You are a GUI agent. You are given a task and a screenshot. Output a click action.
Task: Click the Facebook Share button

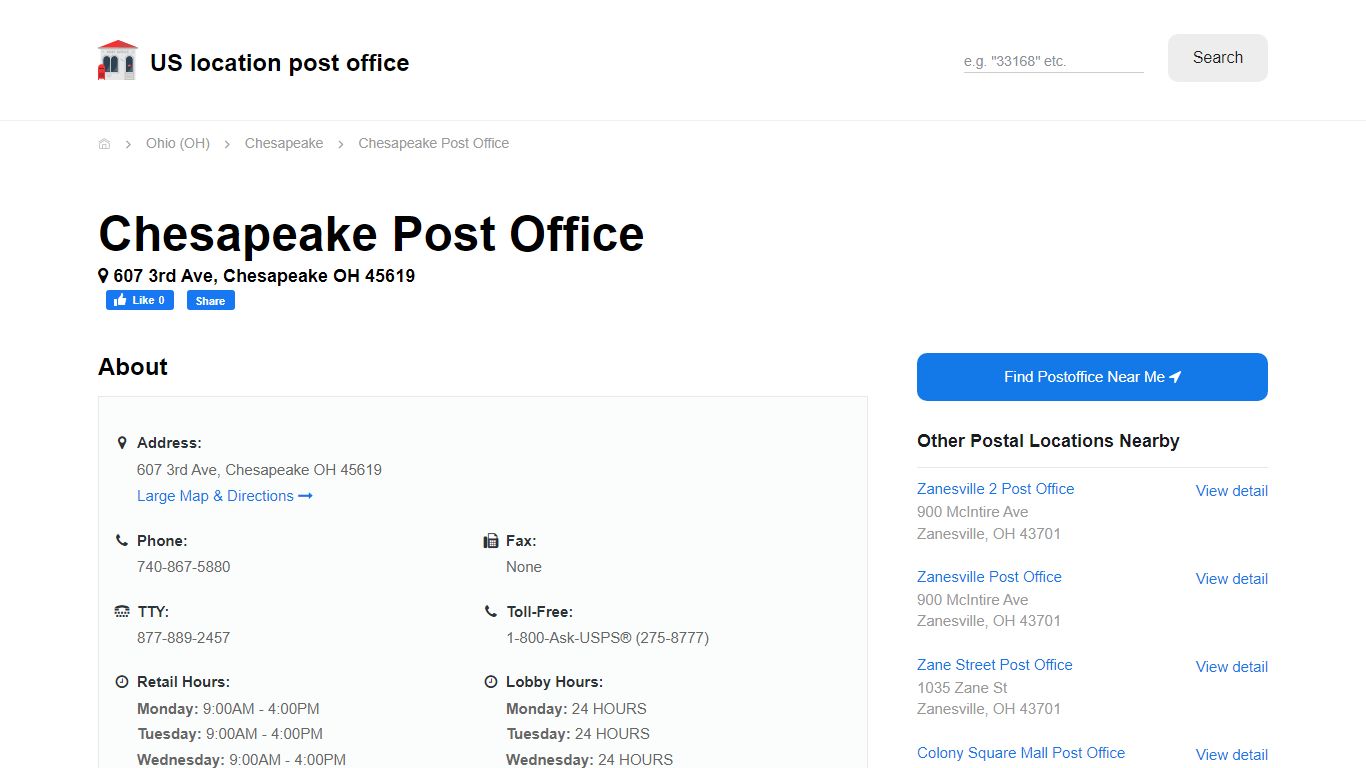[211, 300]
